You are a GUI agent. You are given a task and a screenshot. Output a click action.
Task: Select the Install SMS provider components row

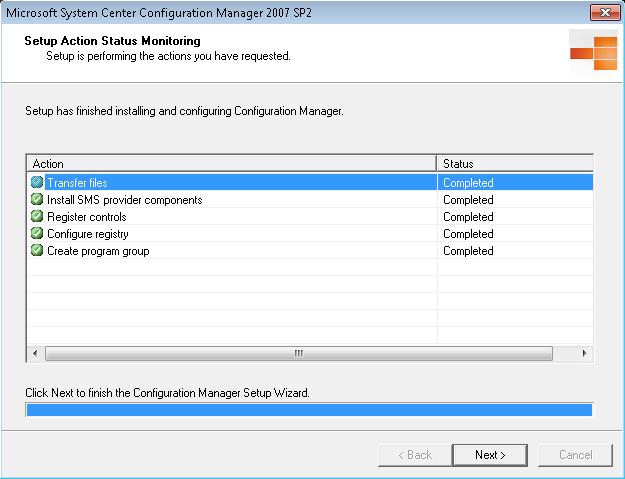[311, 199]
